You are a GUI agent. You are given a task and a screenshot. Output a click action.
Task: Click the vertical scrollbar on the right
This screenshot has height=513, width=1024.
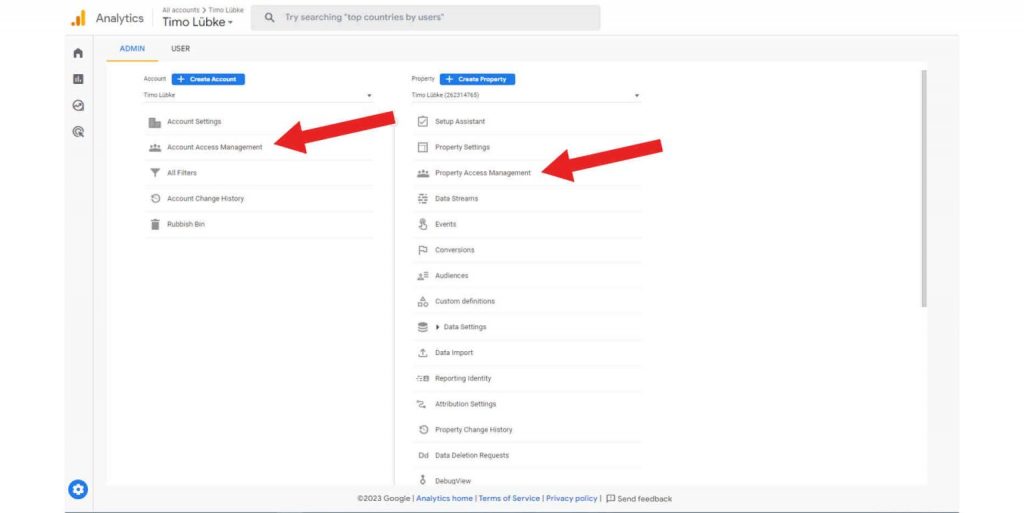pos(923,190)
